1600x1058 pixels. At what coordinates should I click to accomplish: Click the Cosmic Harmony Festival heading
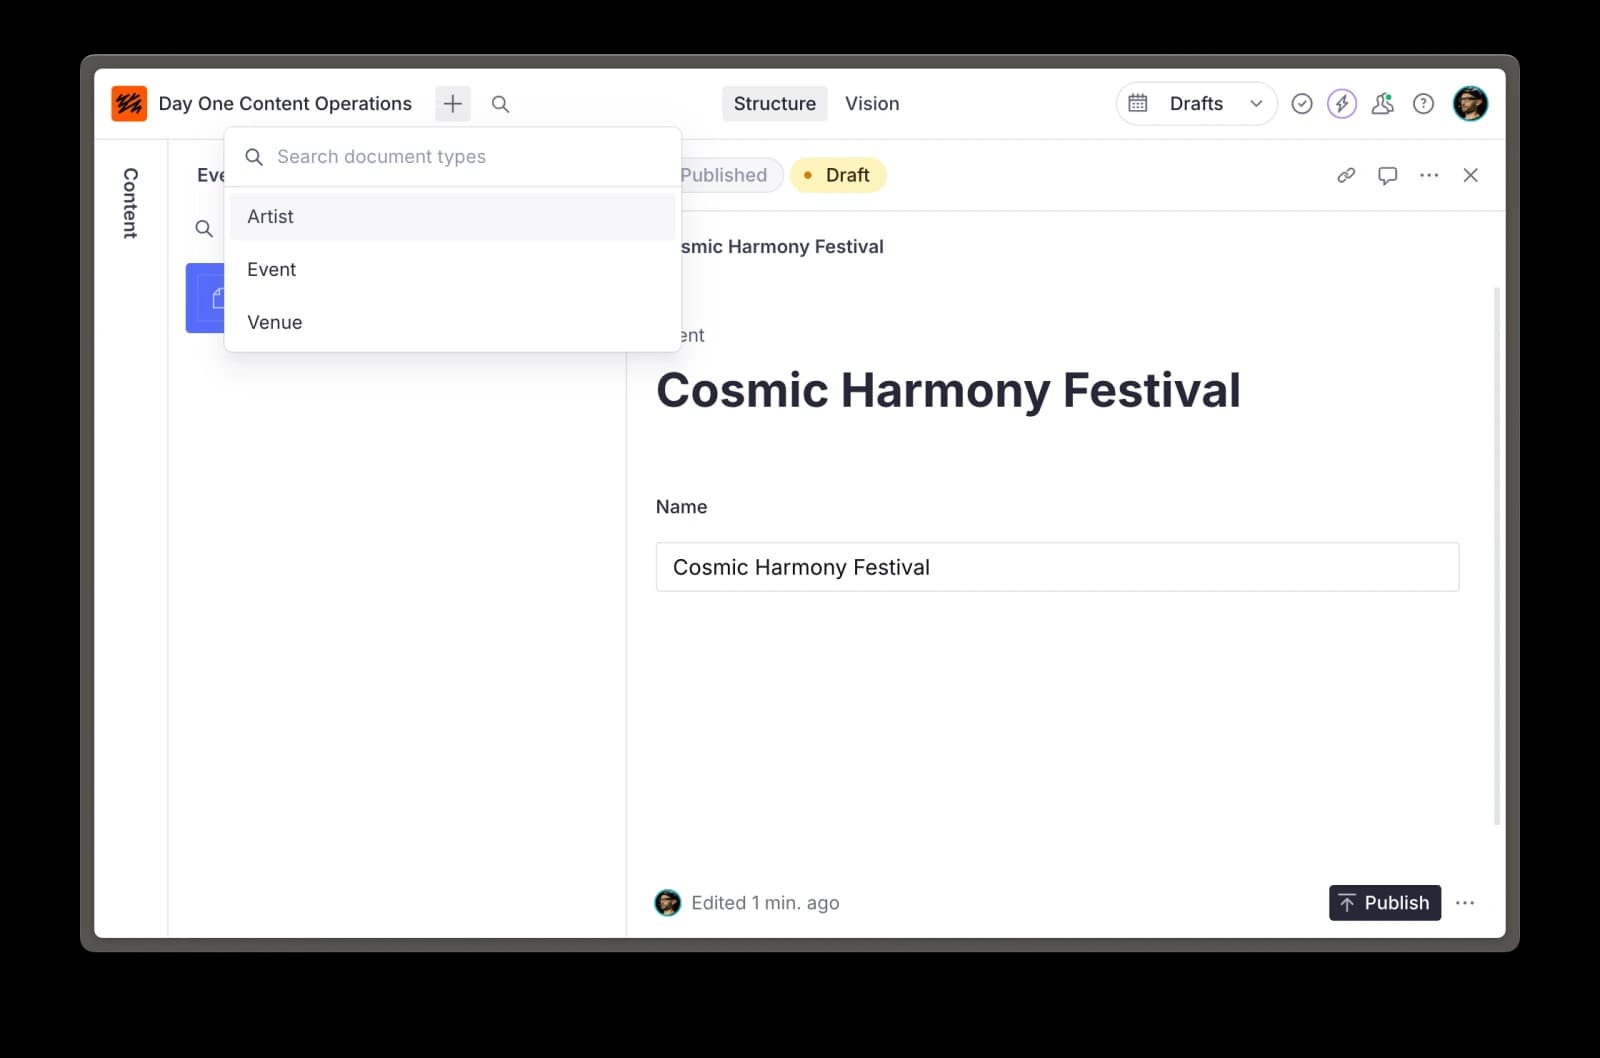coord(948,391)
